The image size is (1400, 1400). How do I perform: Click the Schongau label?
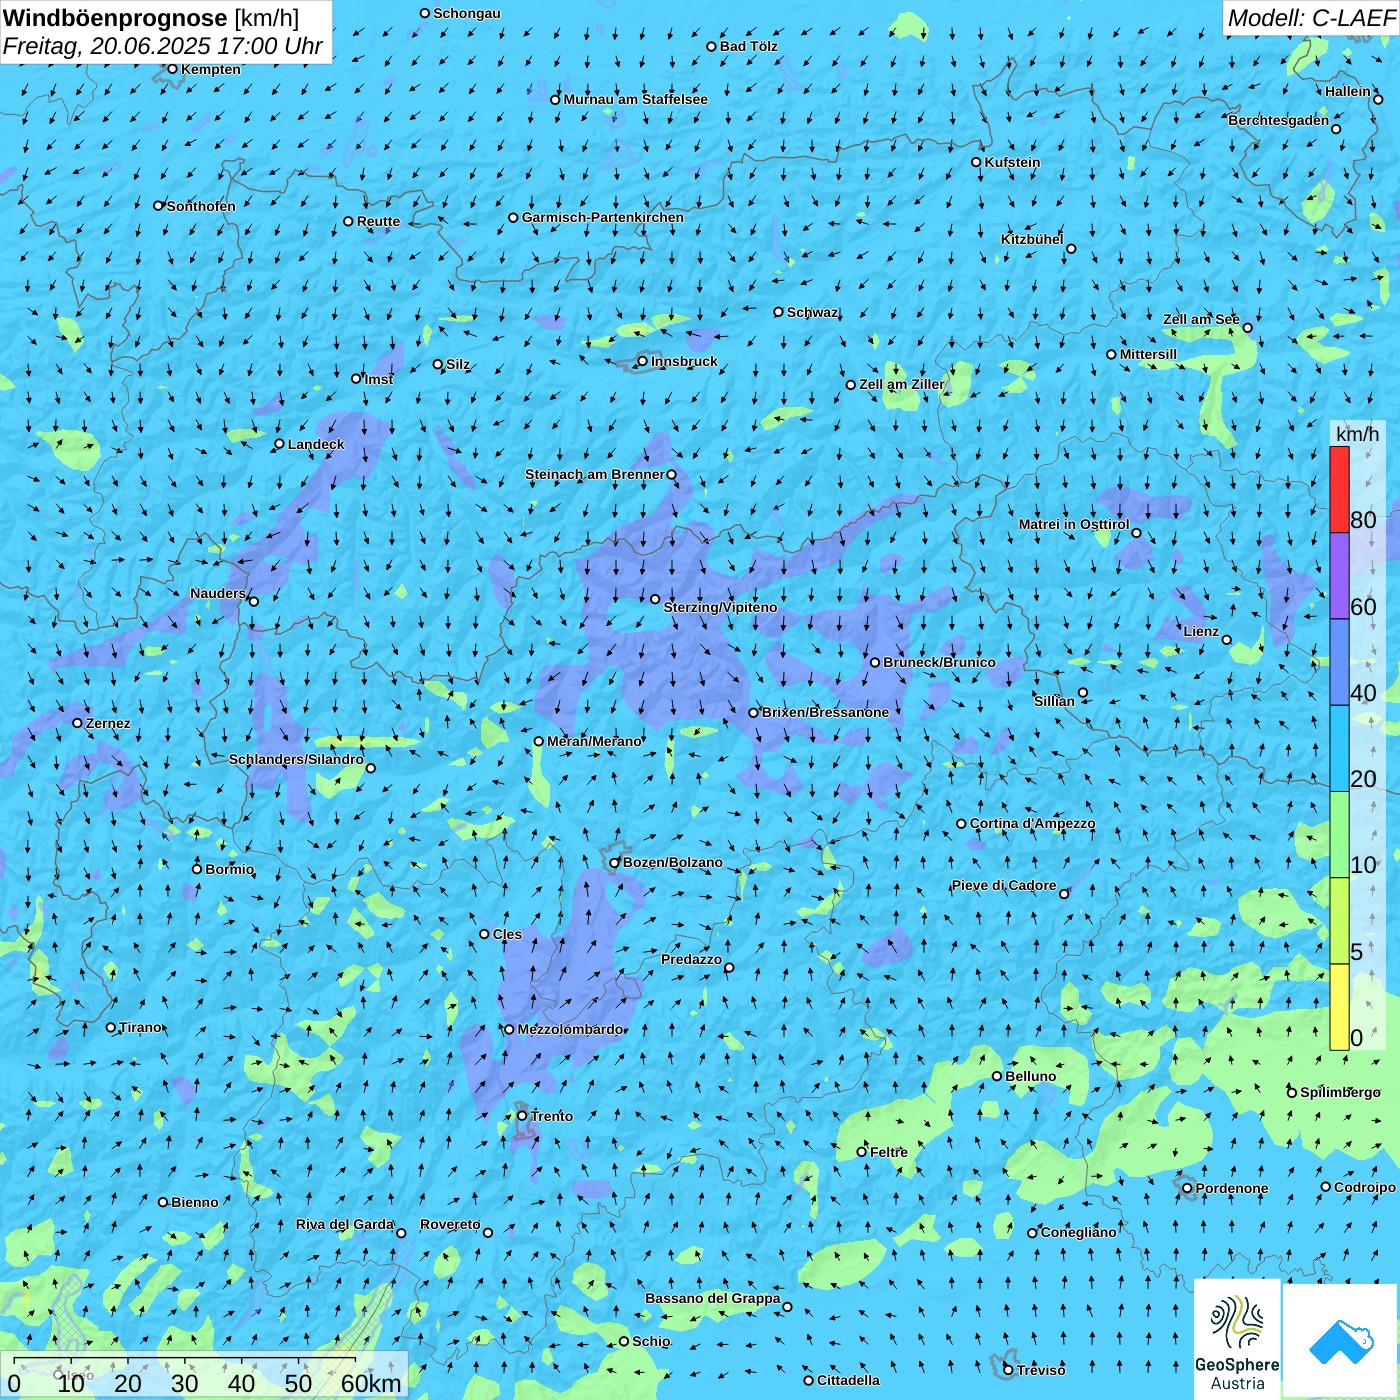point(466,13)
